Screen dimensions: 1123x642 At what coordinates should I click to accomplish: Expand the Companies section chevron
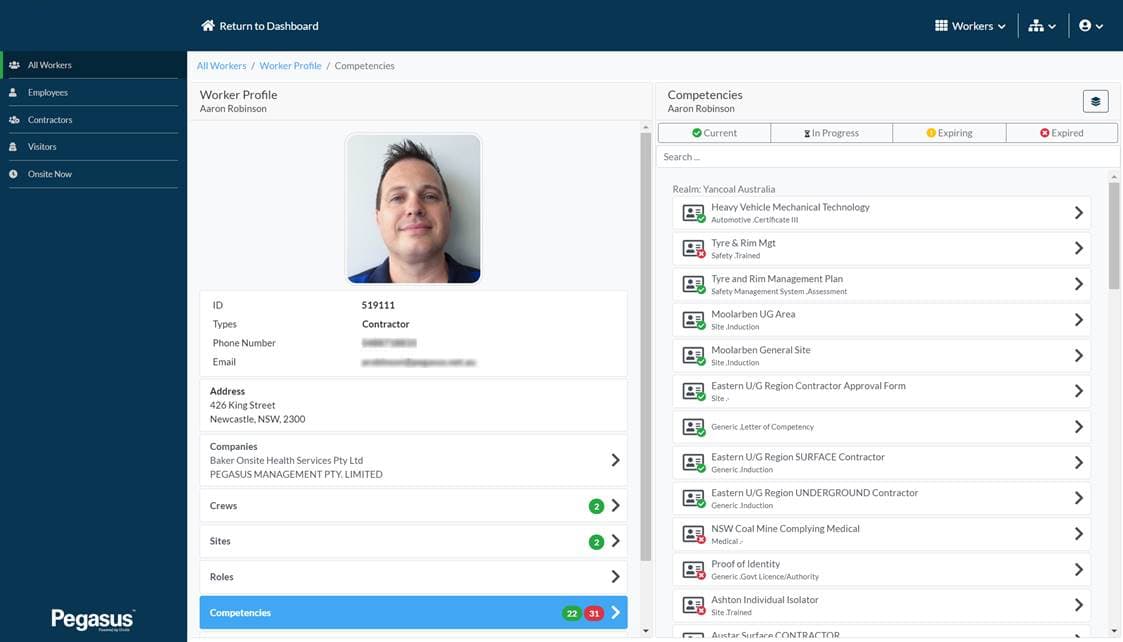[617, 459]
